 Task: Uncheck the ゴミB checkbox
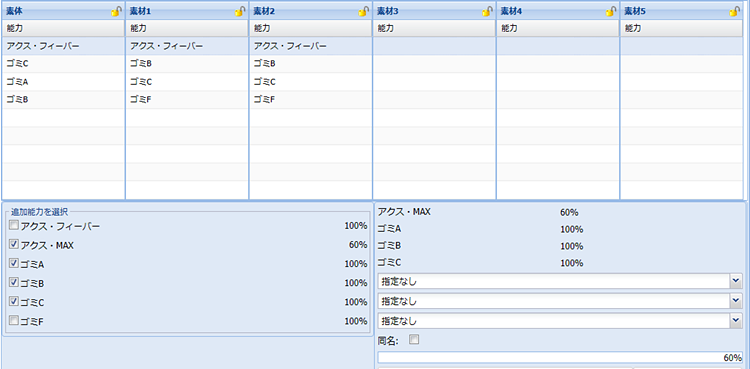click(14, 282)
